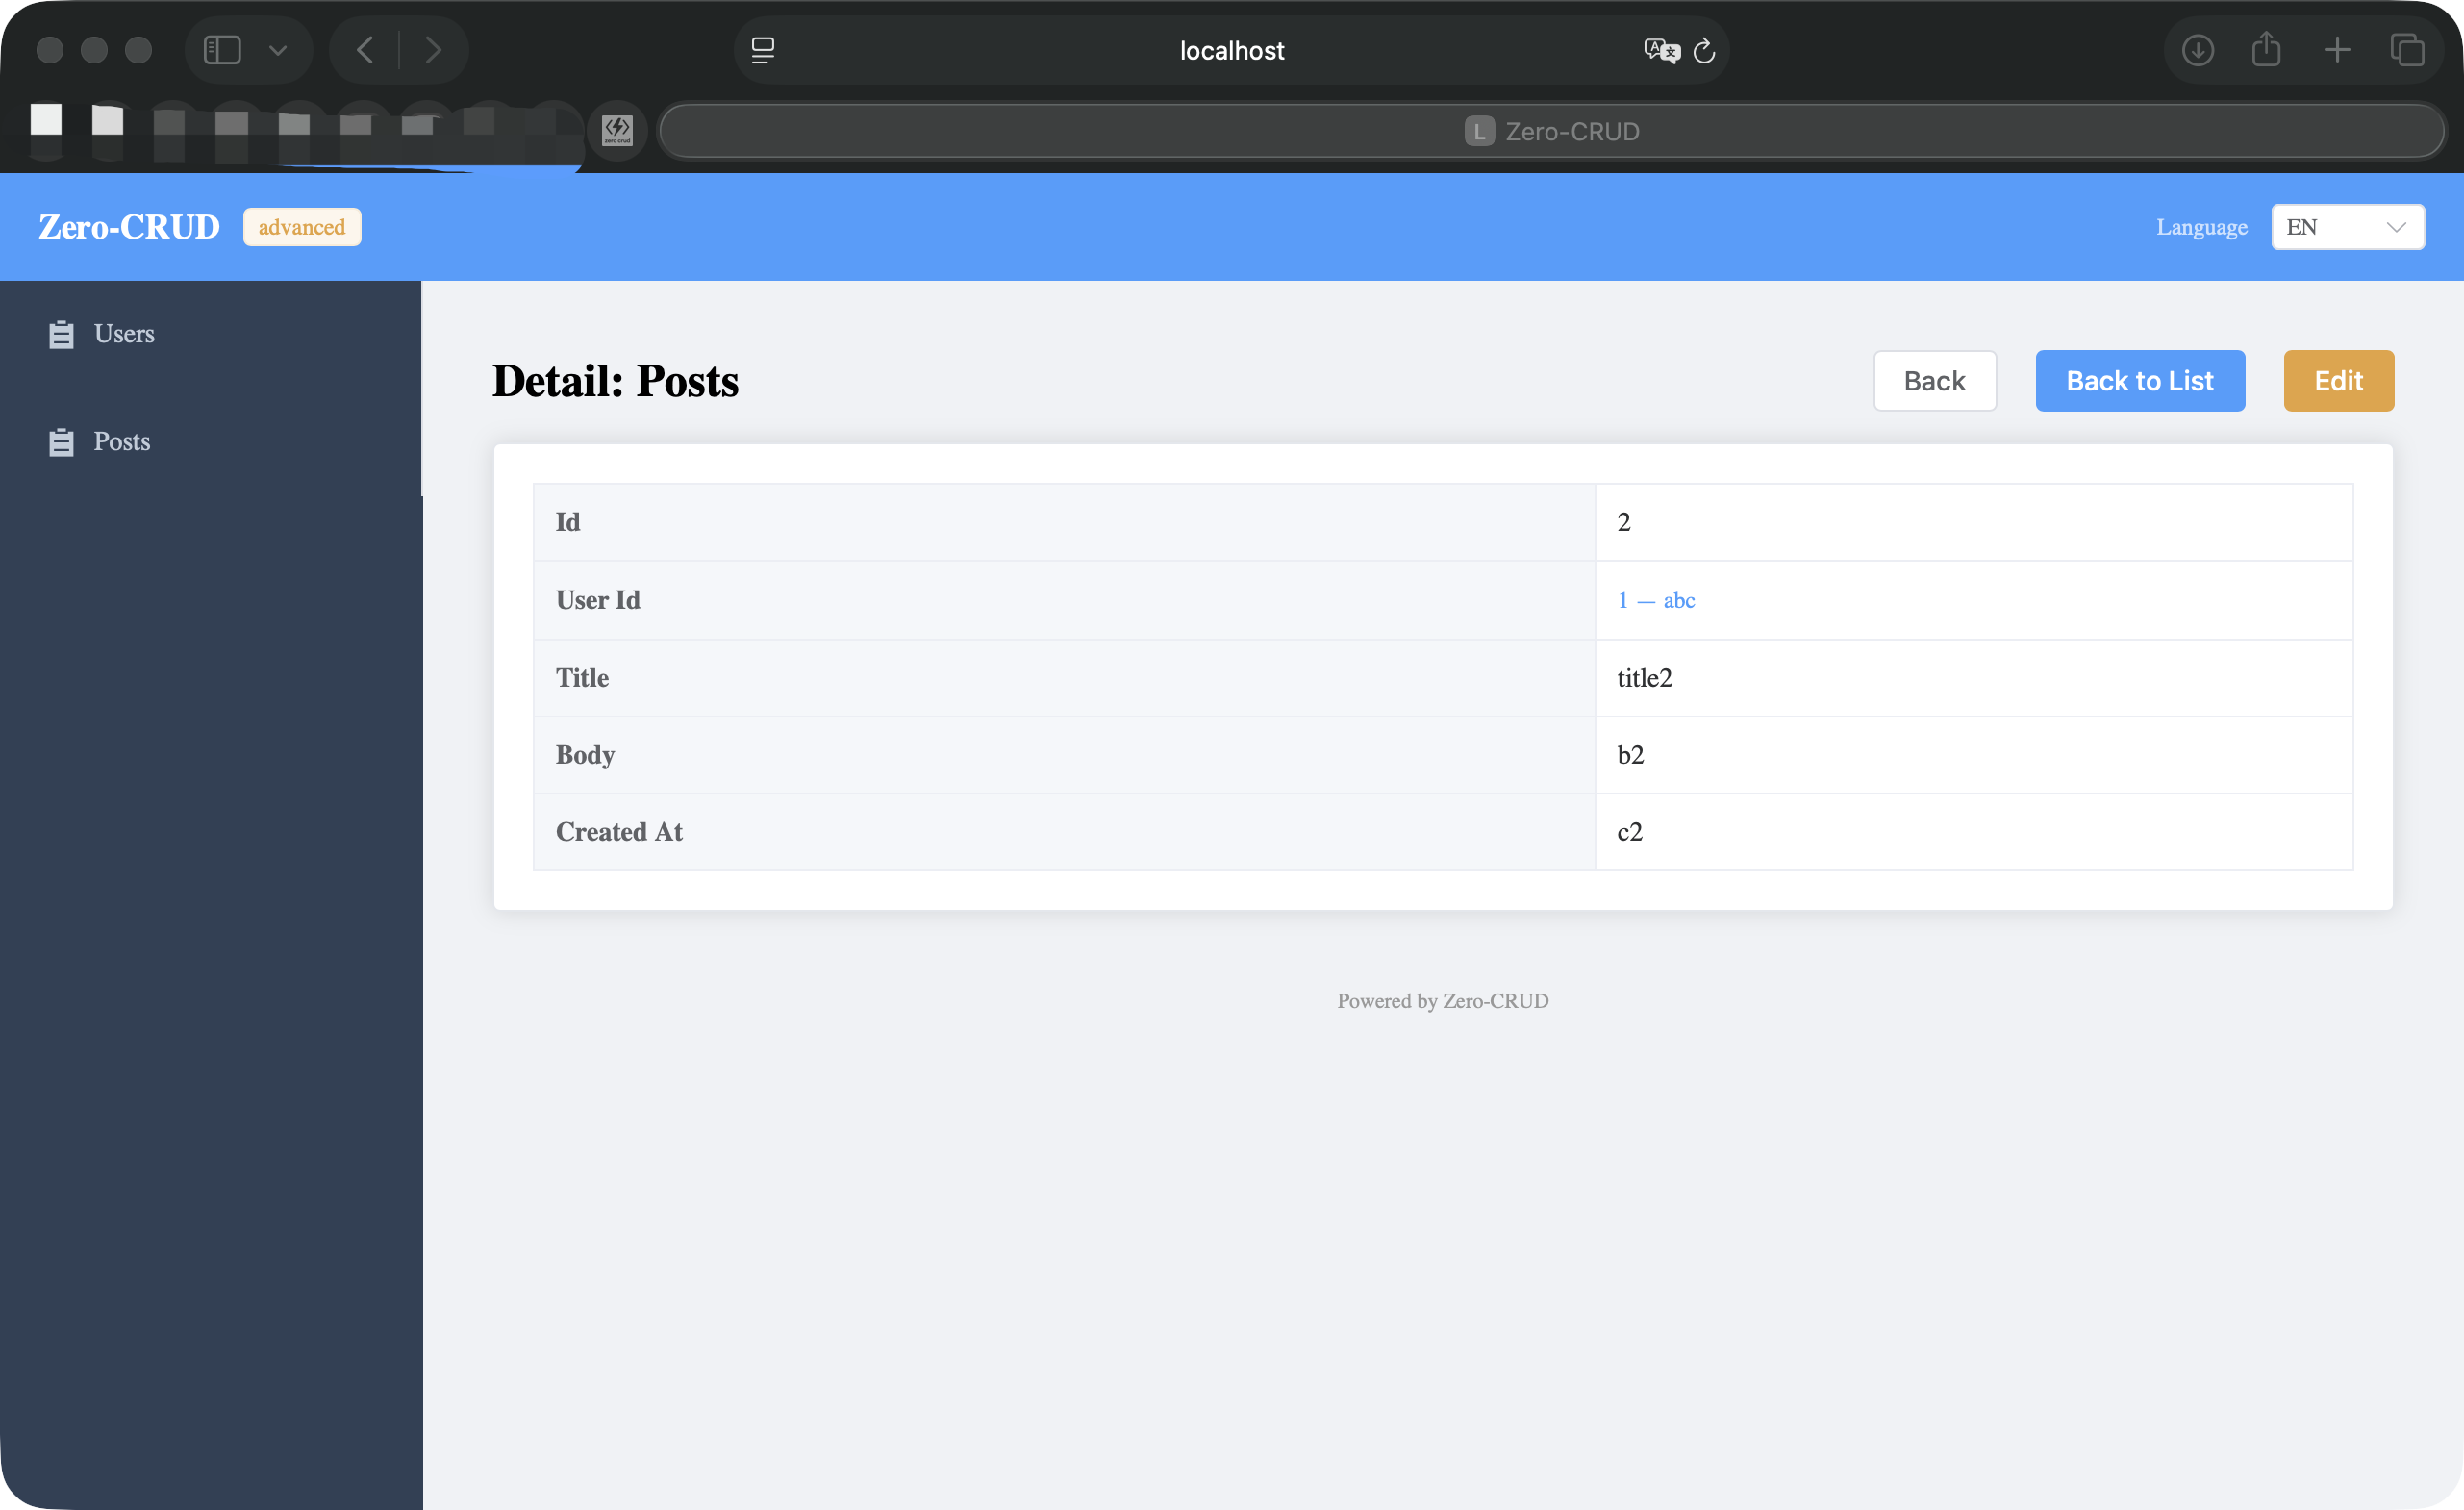The image size is (2464, 1510).
Task: Open the linked user '1 — abc'
Action: 1656,600
